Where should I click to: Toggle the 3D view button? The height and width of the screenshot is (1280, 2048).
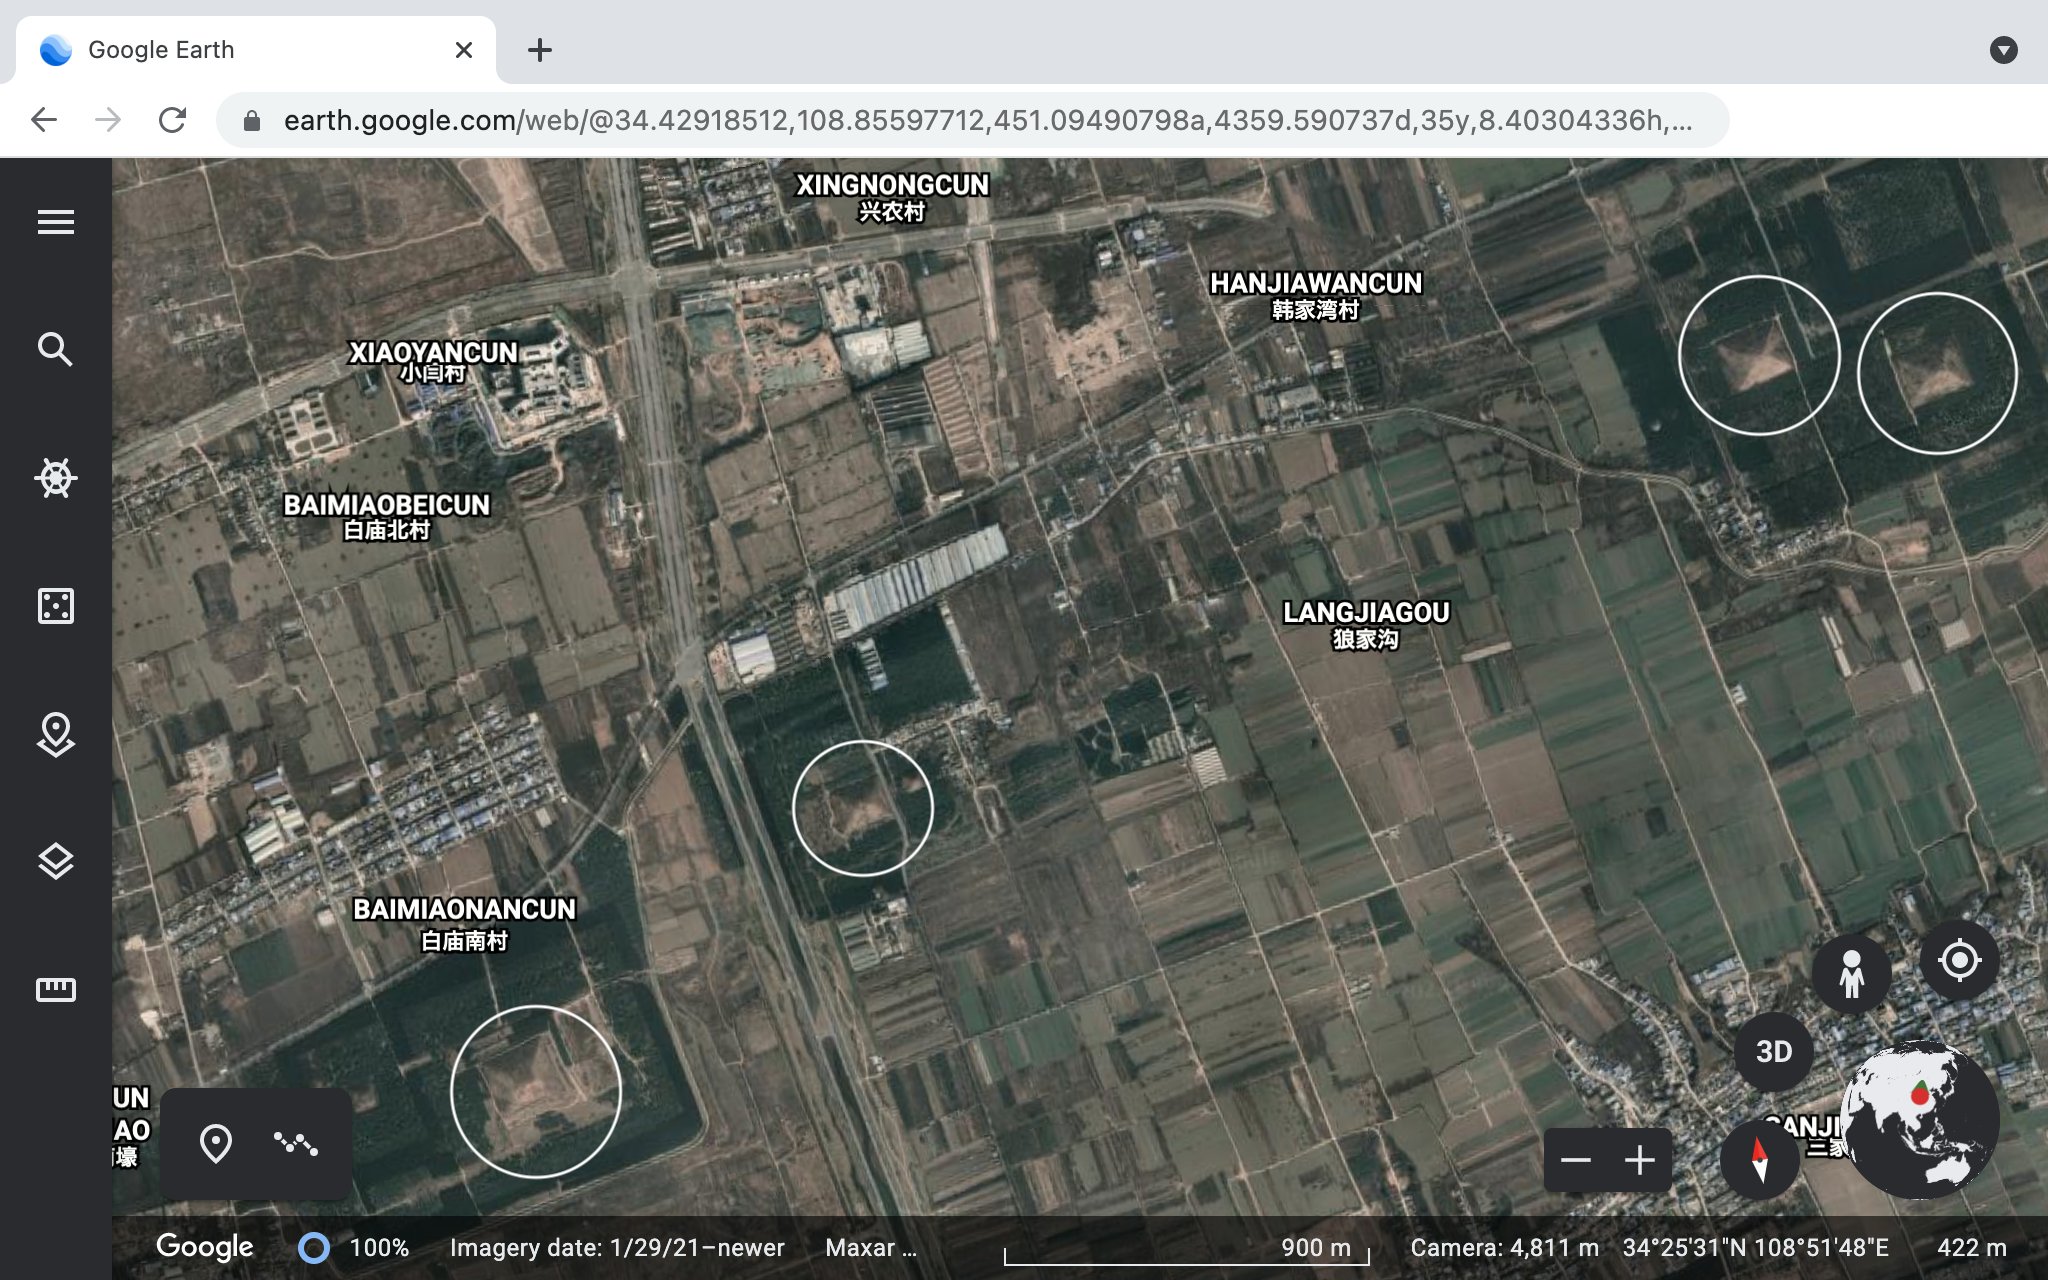tap(1774, 1052)
